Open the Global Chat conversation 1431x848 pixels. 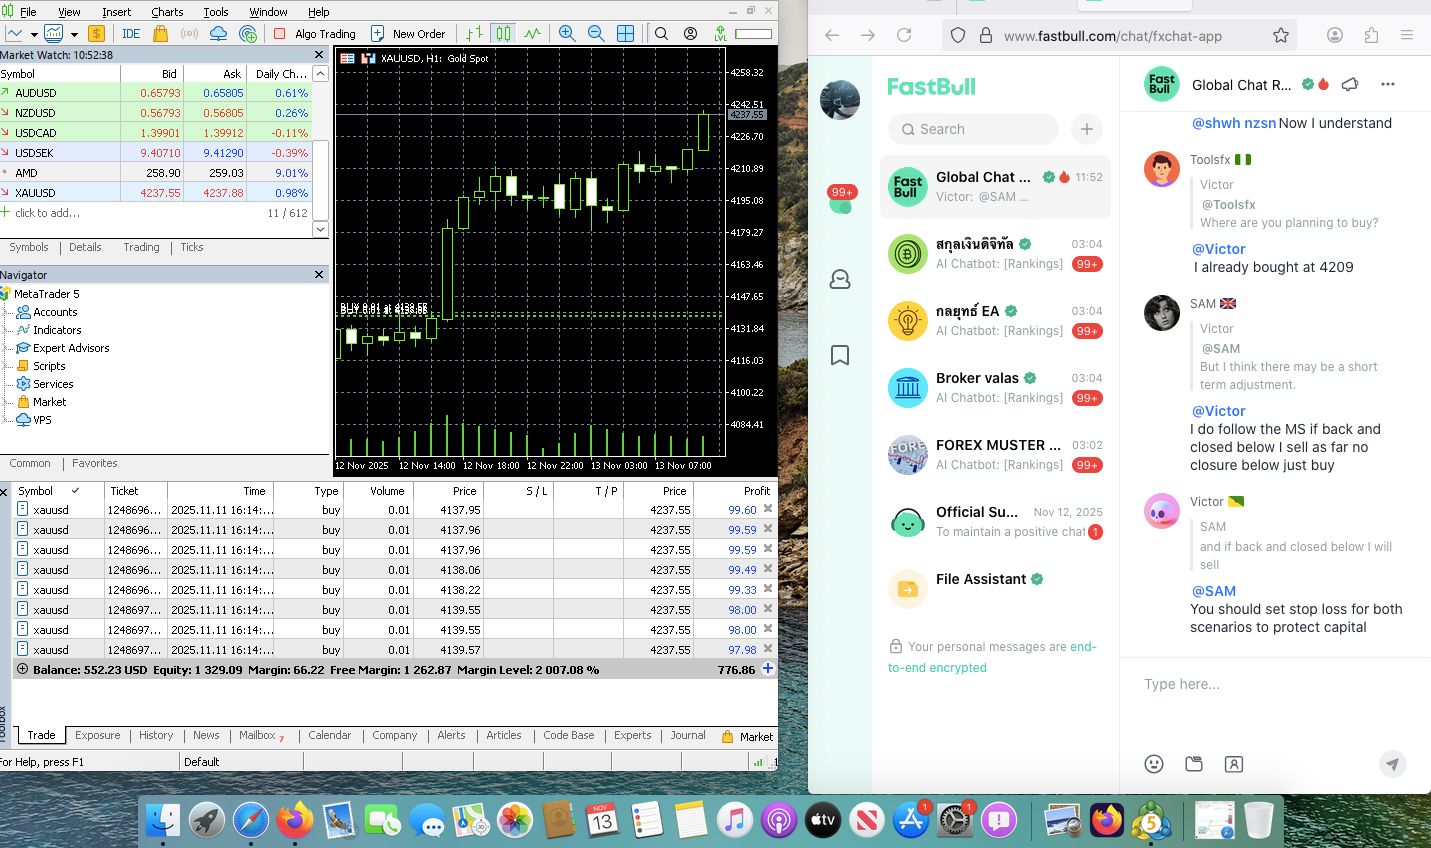coord(995,186)
